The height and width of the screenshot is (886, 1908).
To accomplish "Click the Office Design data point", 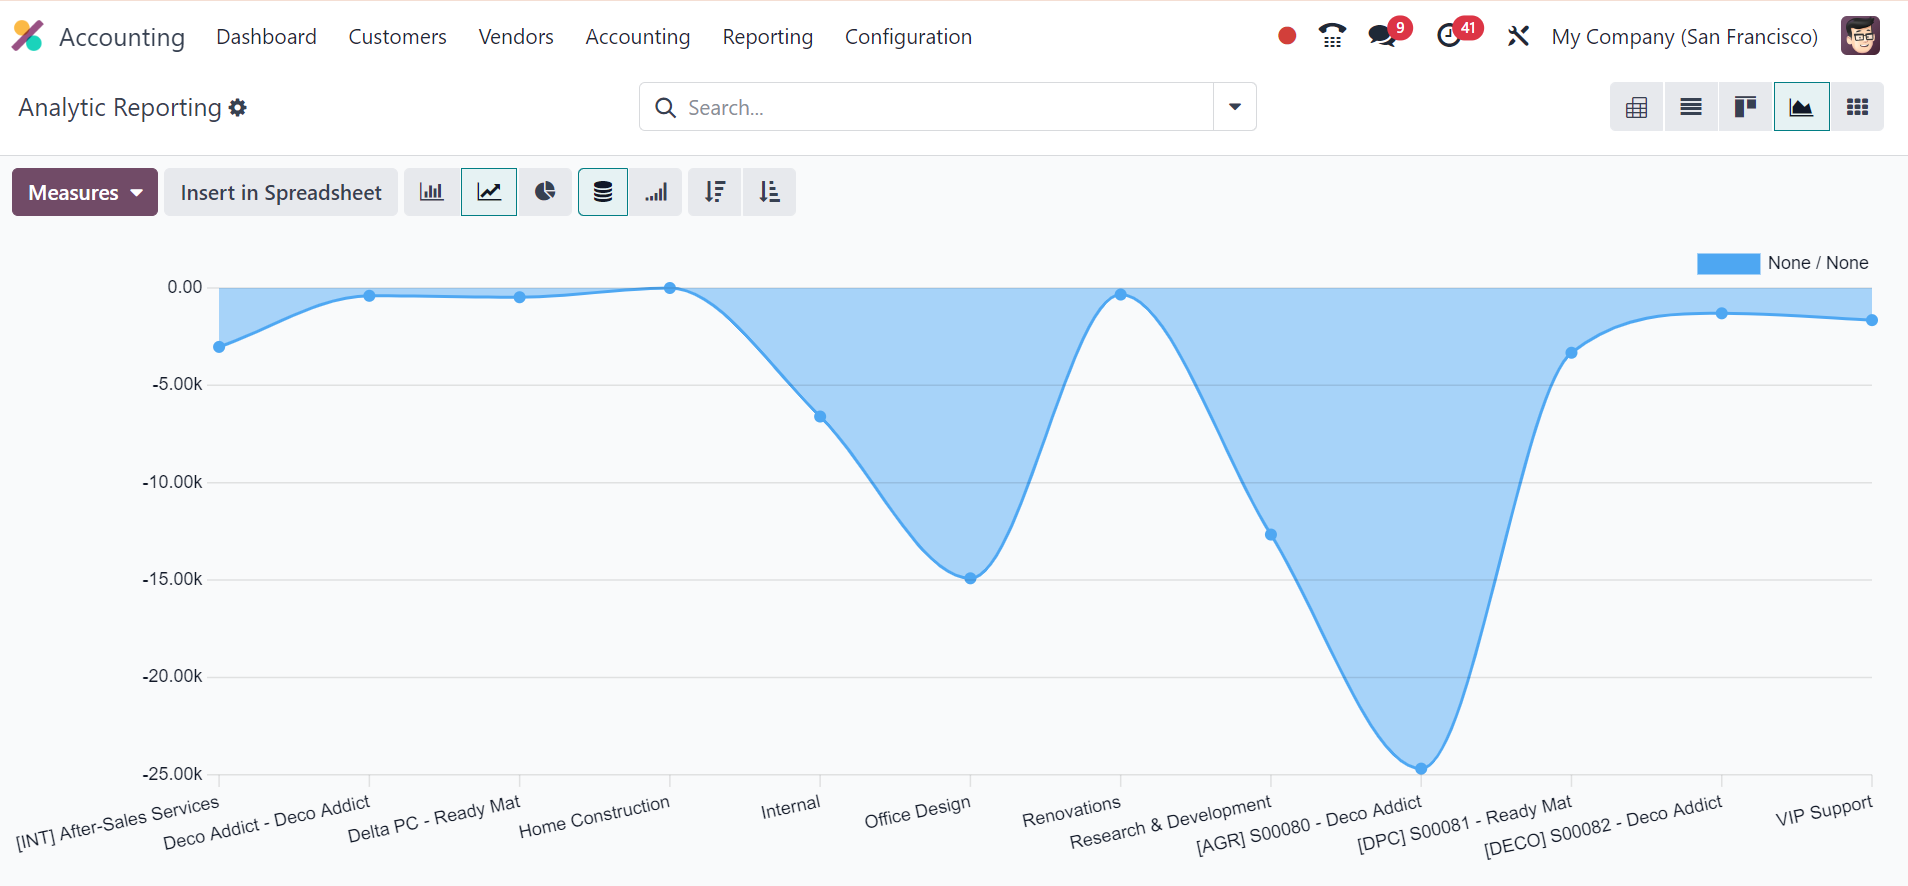I will click(970, 578).
